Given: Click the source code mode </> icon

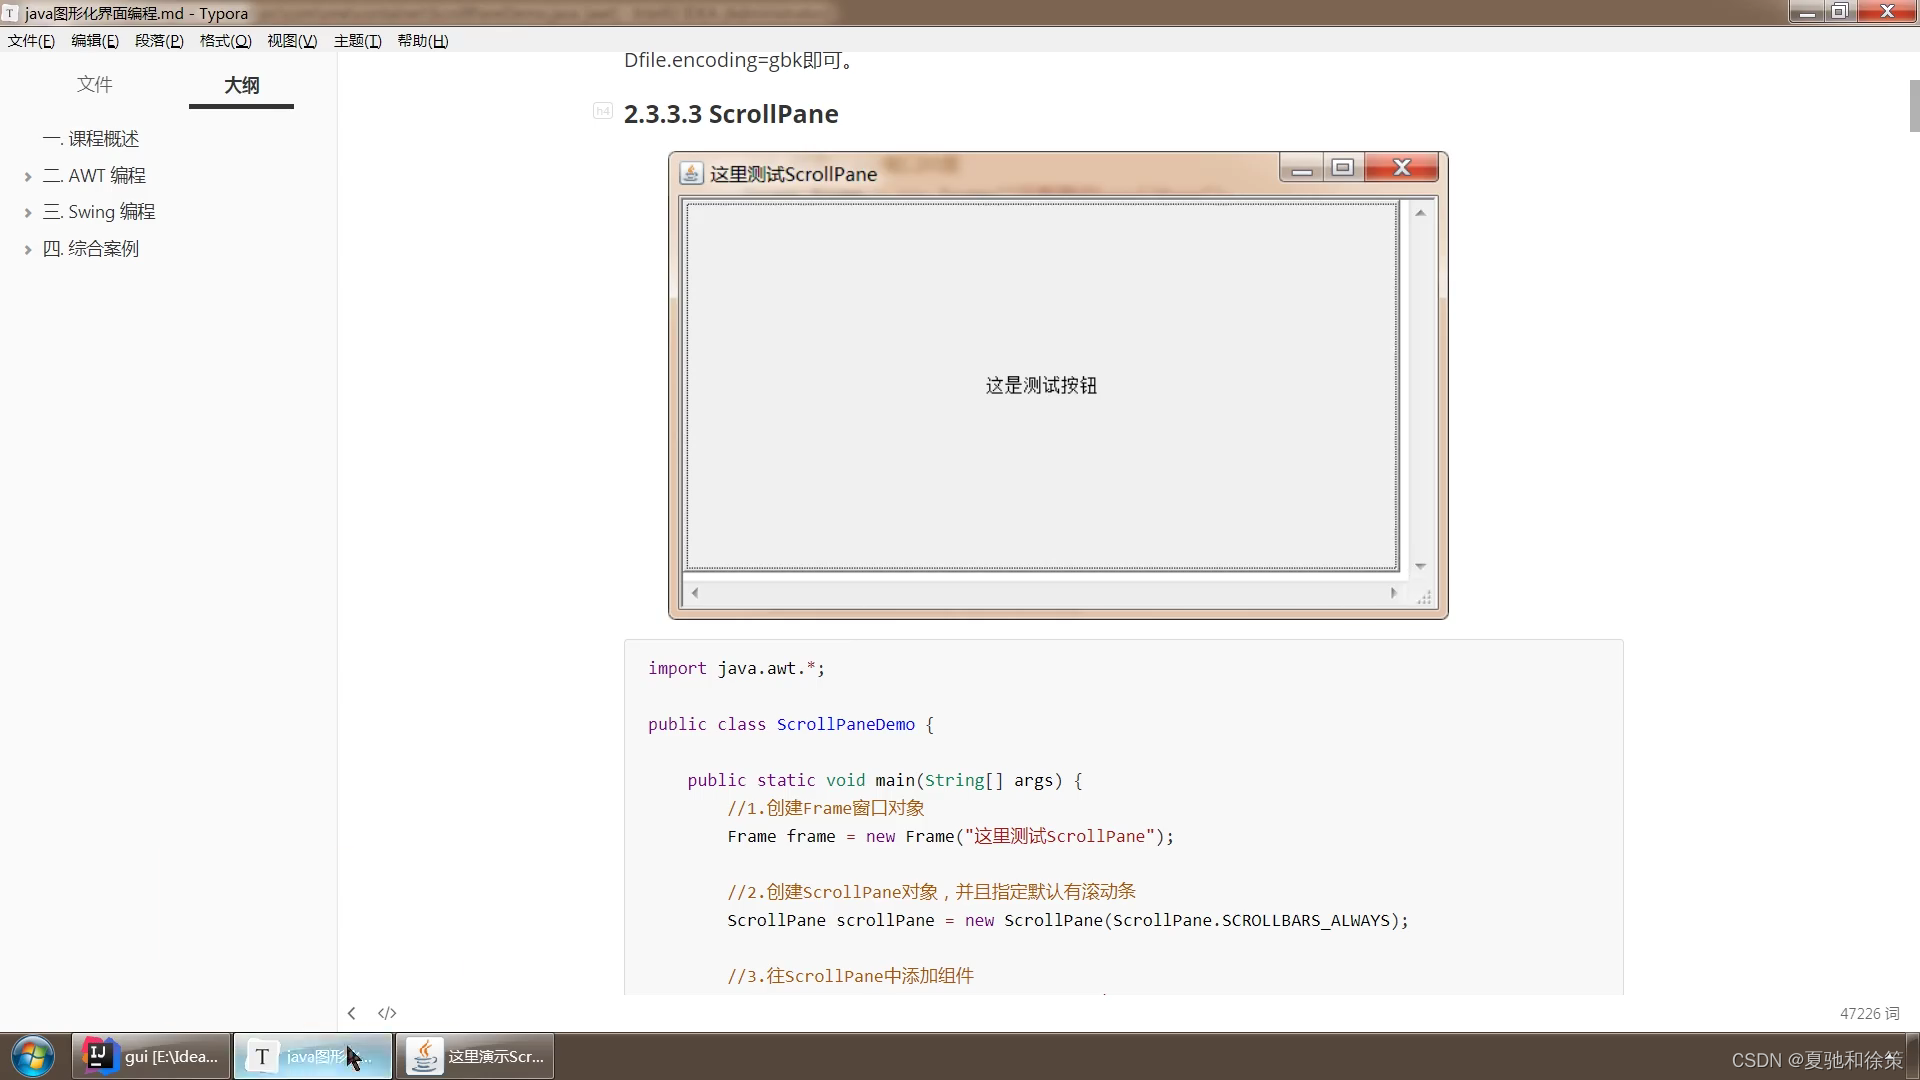Looking at the screenshot, I should (387, 1013).
